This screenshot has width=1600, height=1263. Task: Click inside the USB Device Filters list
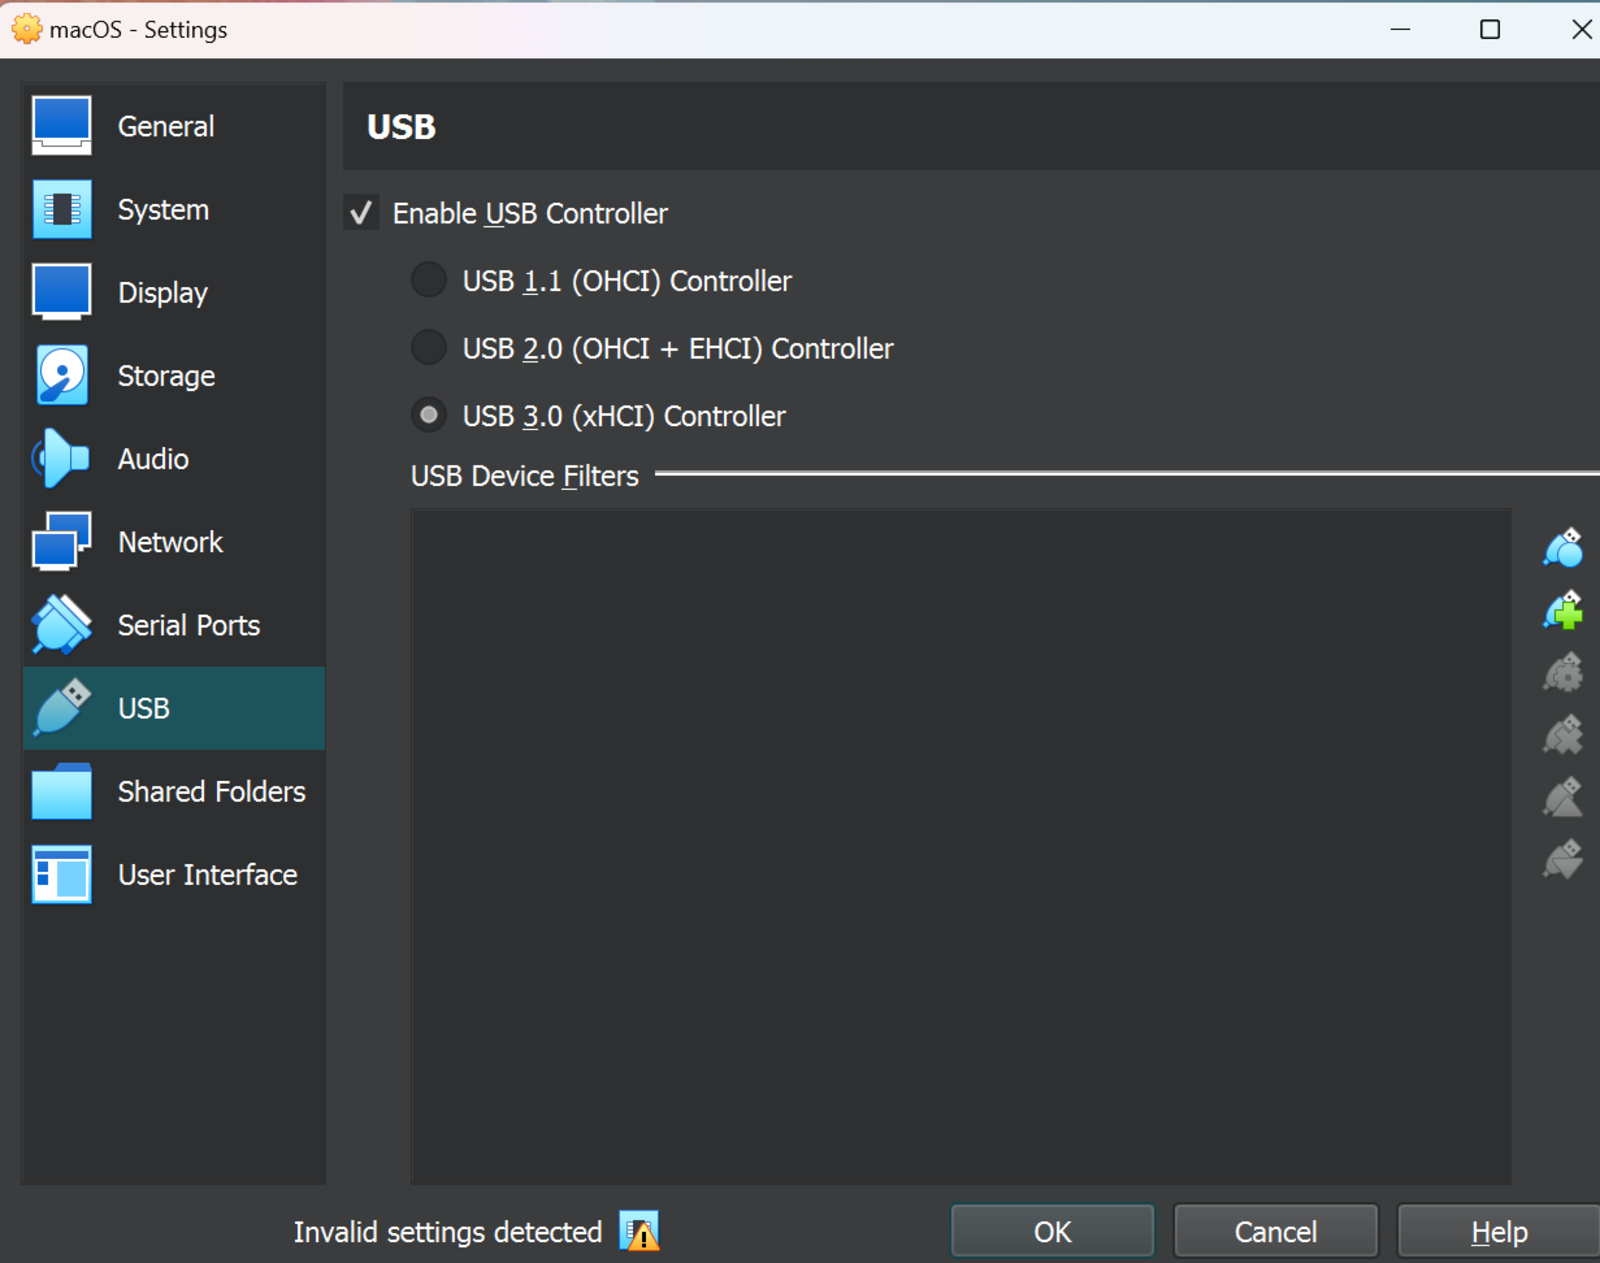click(x=960, y=850)
